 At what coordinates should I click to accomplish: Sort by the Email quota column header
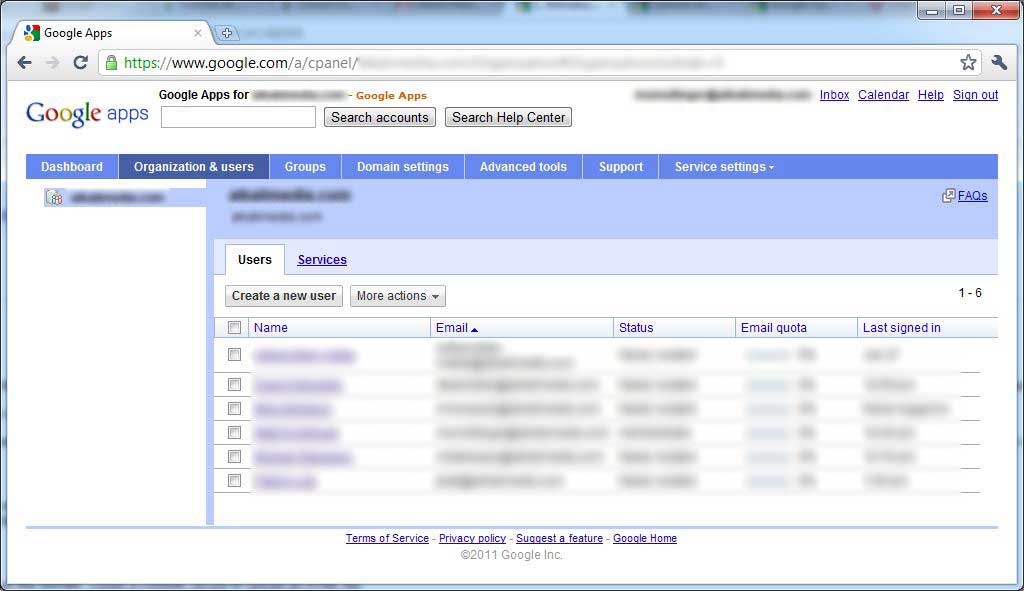pos(774,328)
